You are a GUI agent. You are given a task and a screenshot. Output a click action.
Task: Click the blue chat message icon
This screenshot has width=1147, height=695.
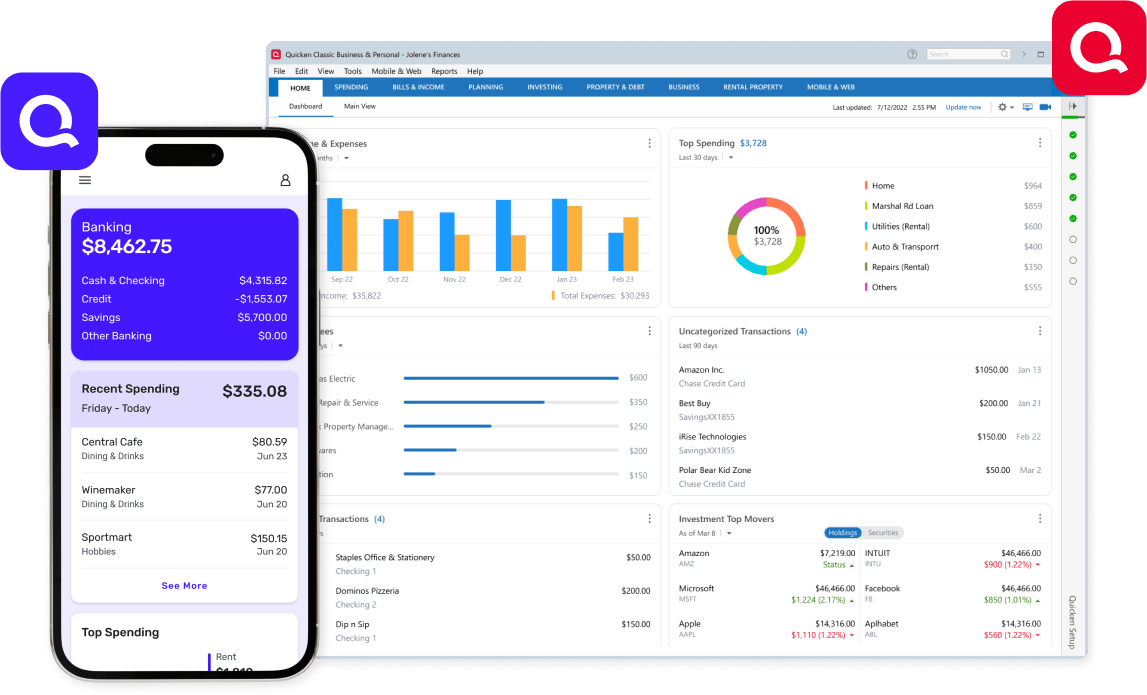pyautogui.click(x=1028, y=107)
